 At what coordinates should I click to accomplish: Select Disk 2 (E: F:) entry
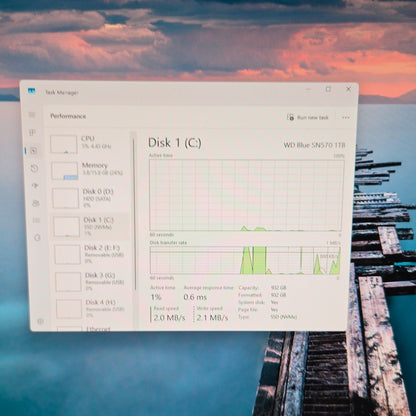tap(92, 254)
